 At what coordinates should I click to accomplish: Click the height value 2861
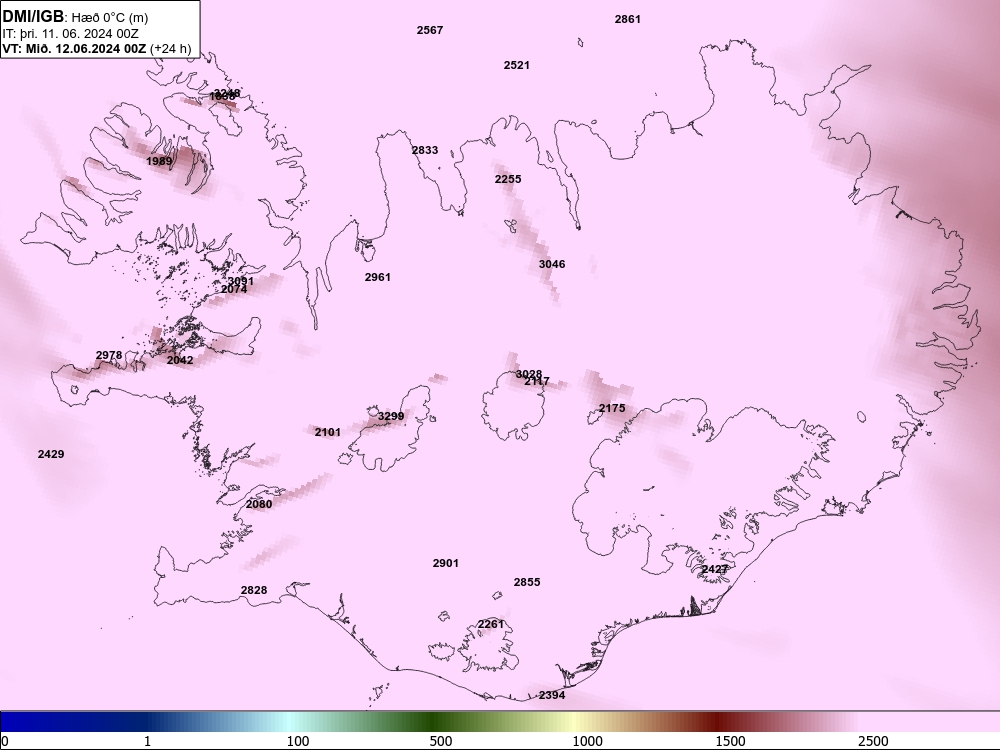(x=628, y=19)
